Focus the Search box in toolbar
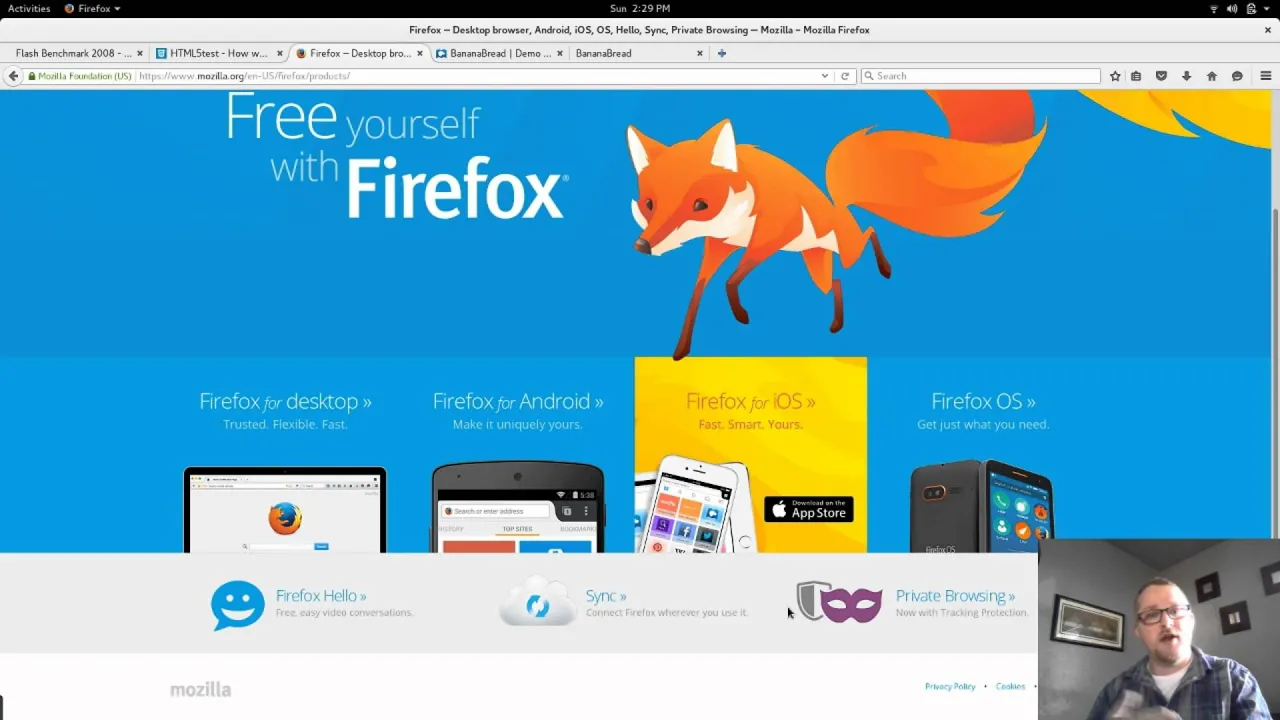 (x=980, y=76)
